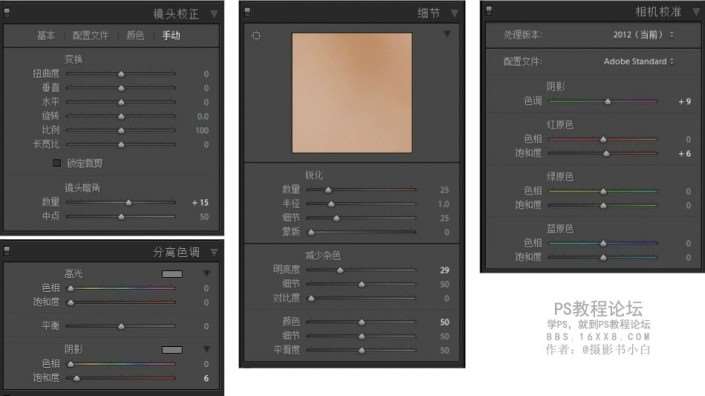Toggle the 相机校准 panel on/off switch

pyautogui.click(x=489, y=10)
